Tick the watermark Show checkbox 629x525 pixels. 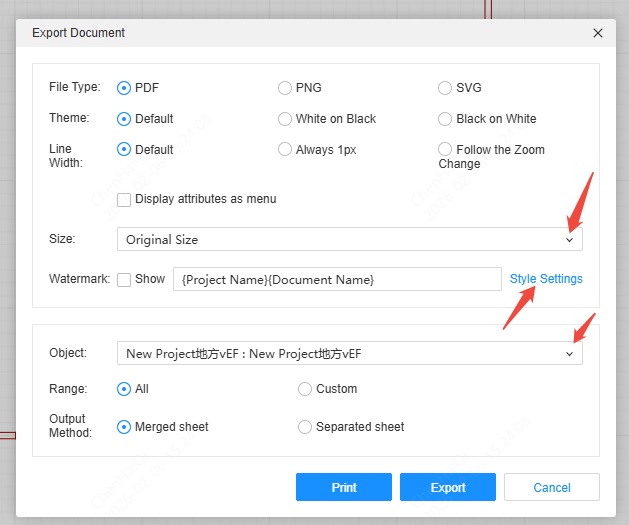click(x=125, y=279)
